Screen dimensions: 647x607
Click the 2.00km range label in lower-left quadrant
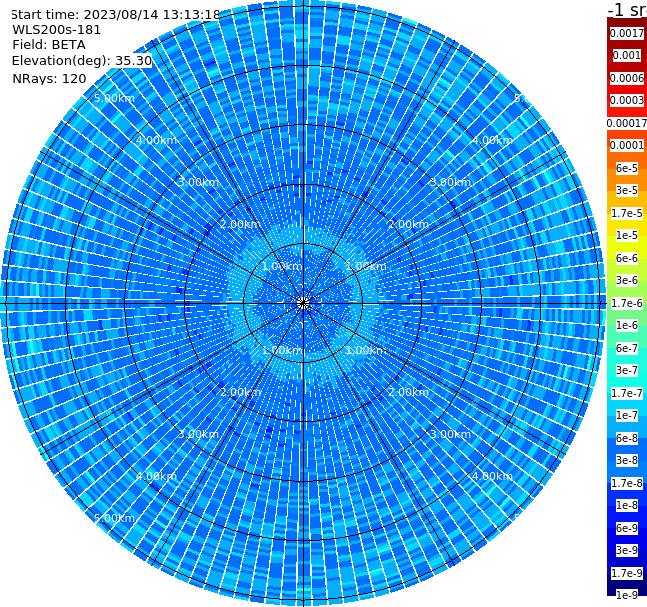click(x=241, y=392)
